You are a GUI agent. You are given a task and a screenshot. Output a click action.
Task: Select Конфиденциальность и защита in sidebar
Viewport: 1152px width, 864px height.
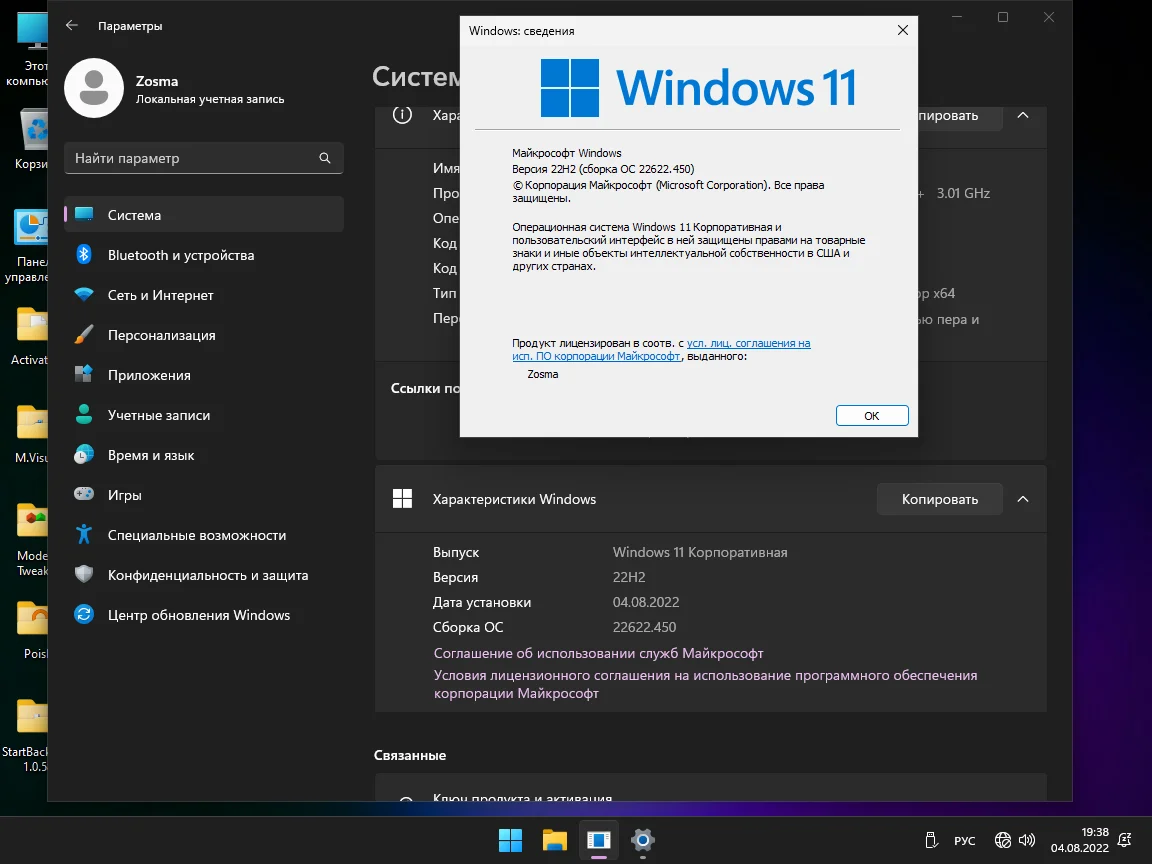pyautogui.click(x=207, y=575)
